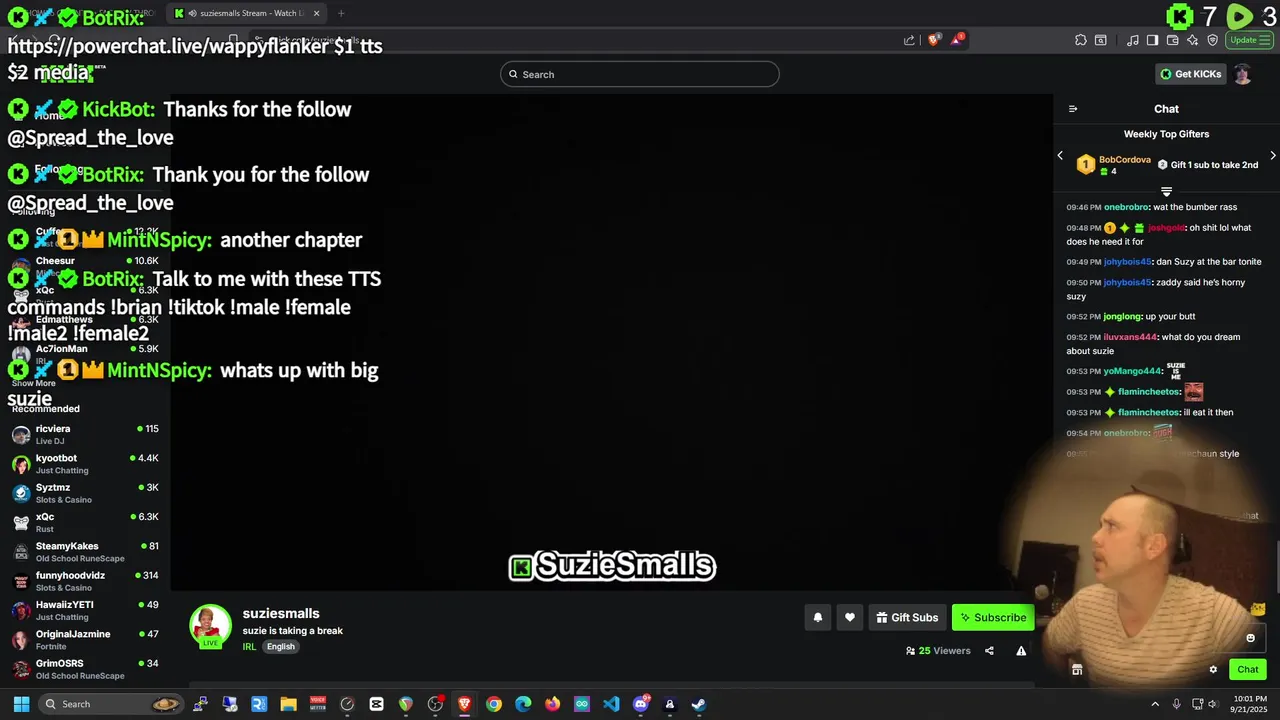Open Discord from the taskbar

coord(641,704)
